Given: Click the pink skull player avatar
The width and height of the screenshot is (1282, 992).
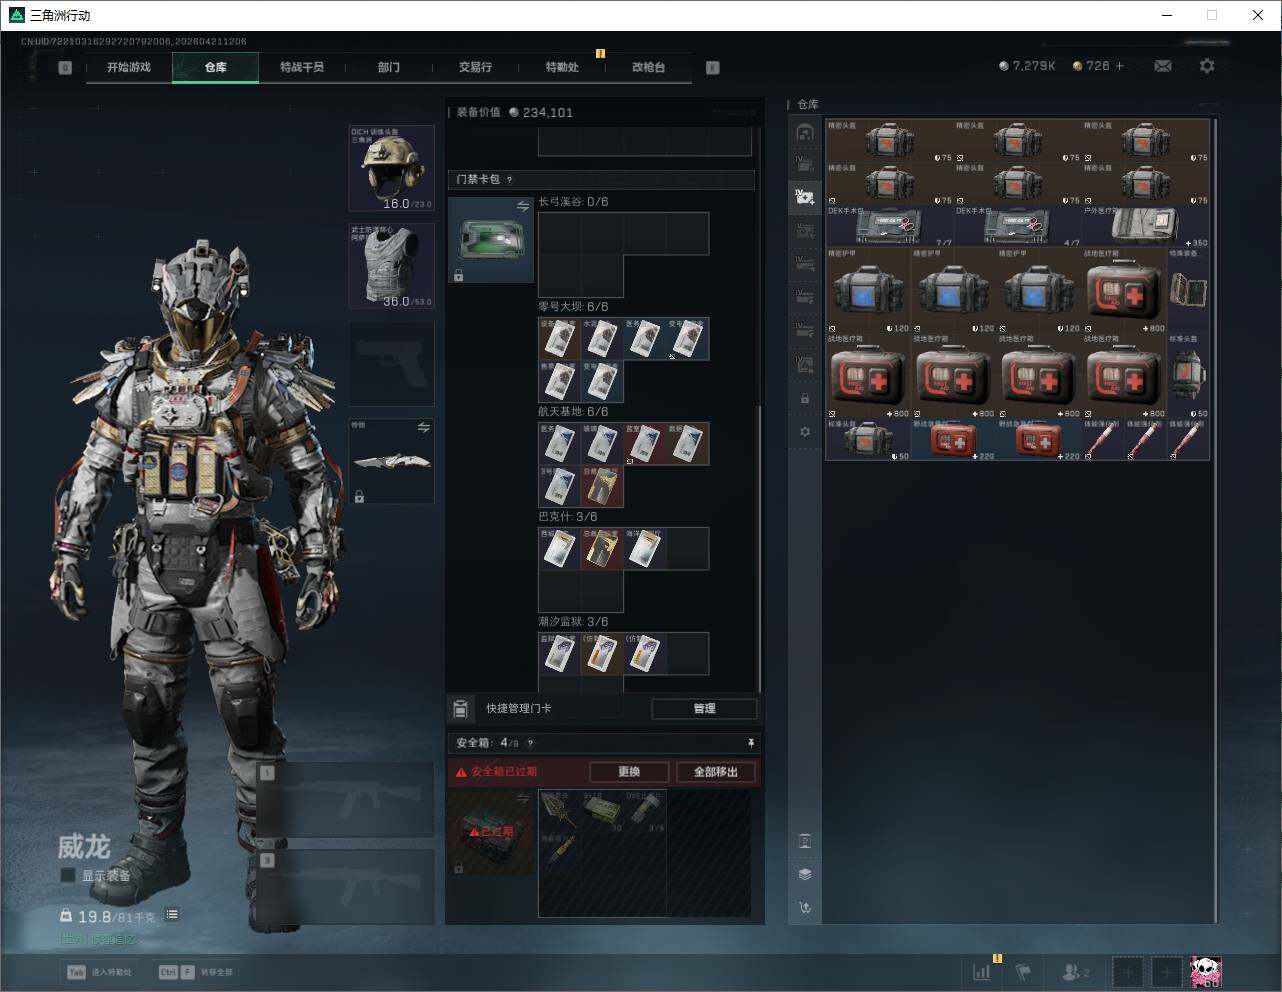Looking at the screenshot, I should [1205, 971].
